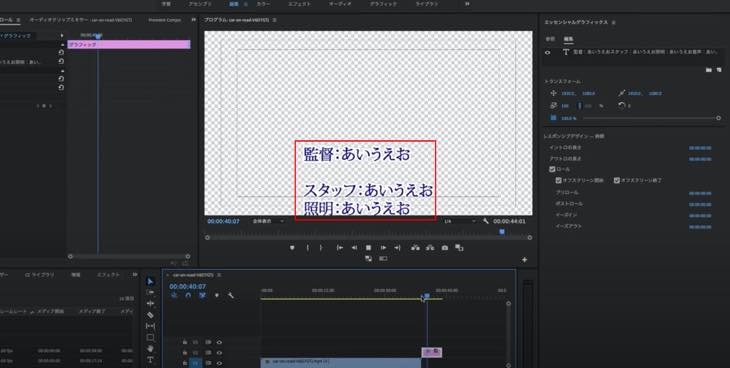Open timeline display settings wrench

tap(230, 295)
